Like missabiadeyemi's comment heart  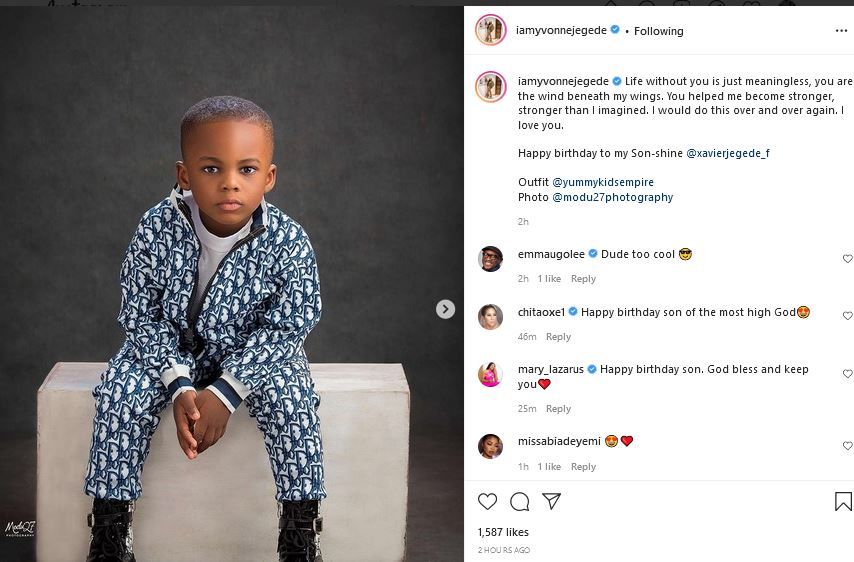[x=847, y=446]
